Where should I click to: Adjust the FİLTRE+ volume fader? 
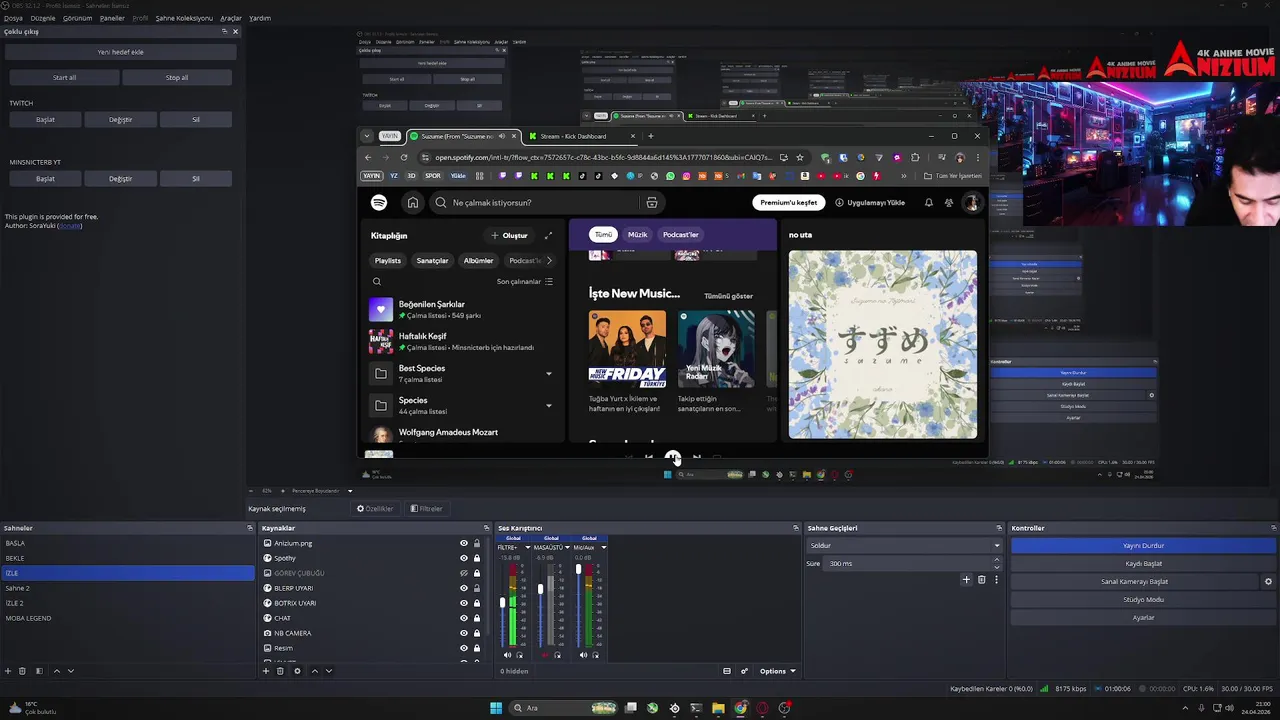point(503,604)
